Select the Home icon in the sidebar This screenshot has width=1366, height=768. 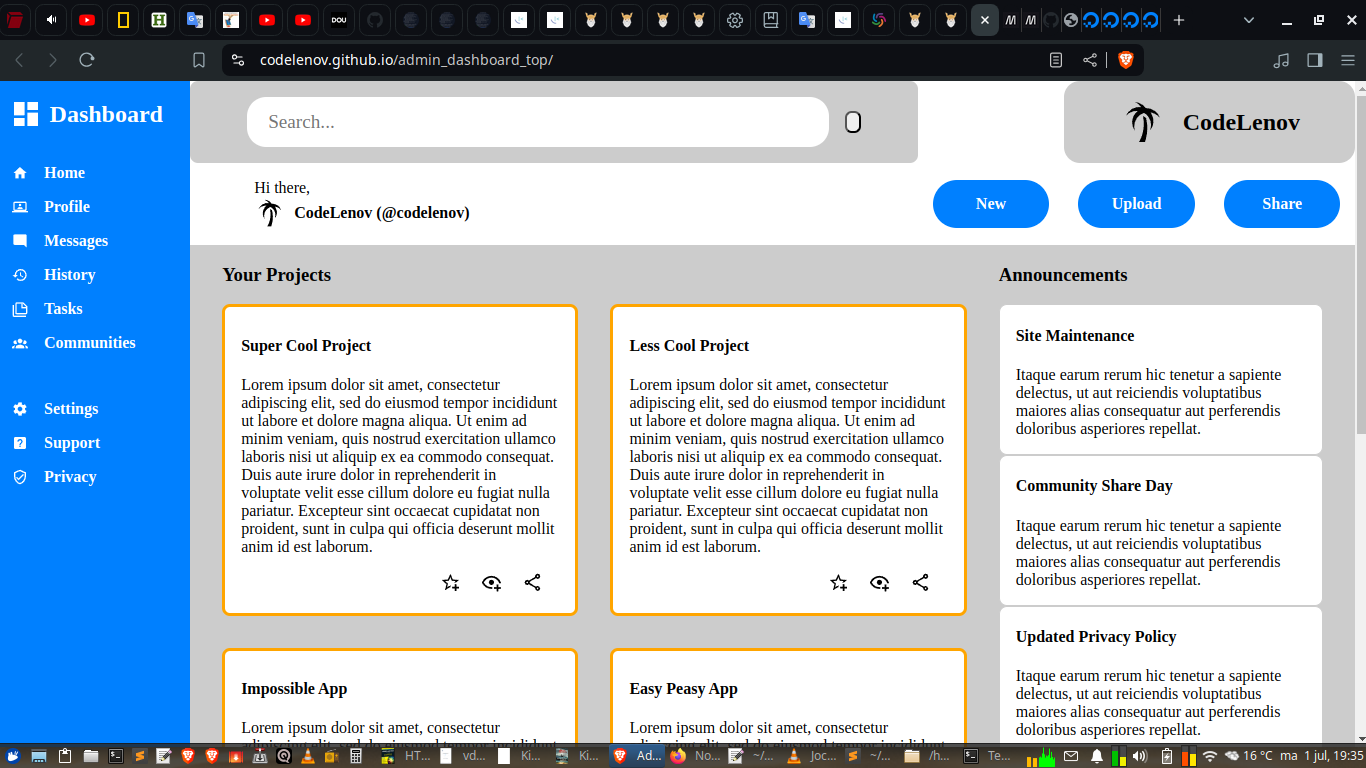[x=19, y=172]
